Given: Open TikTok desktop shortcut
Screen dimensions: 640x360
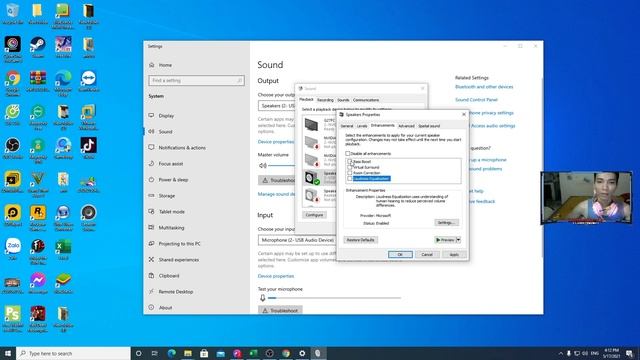Looking at the screenshot, I should pos(89,148).
